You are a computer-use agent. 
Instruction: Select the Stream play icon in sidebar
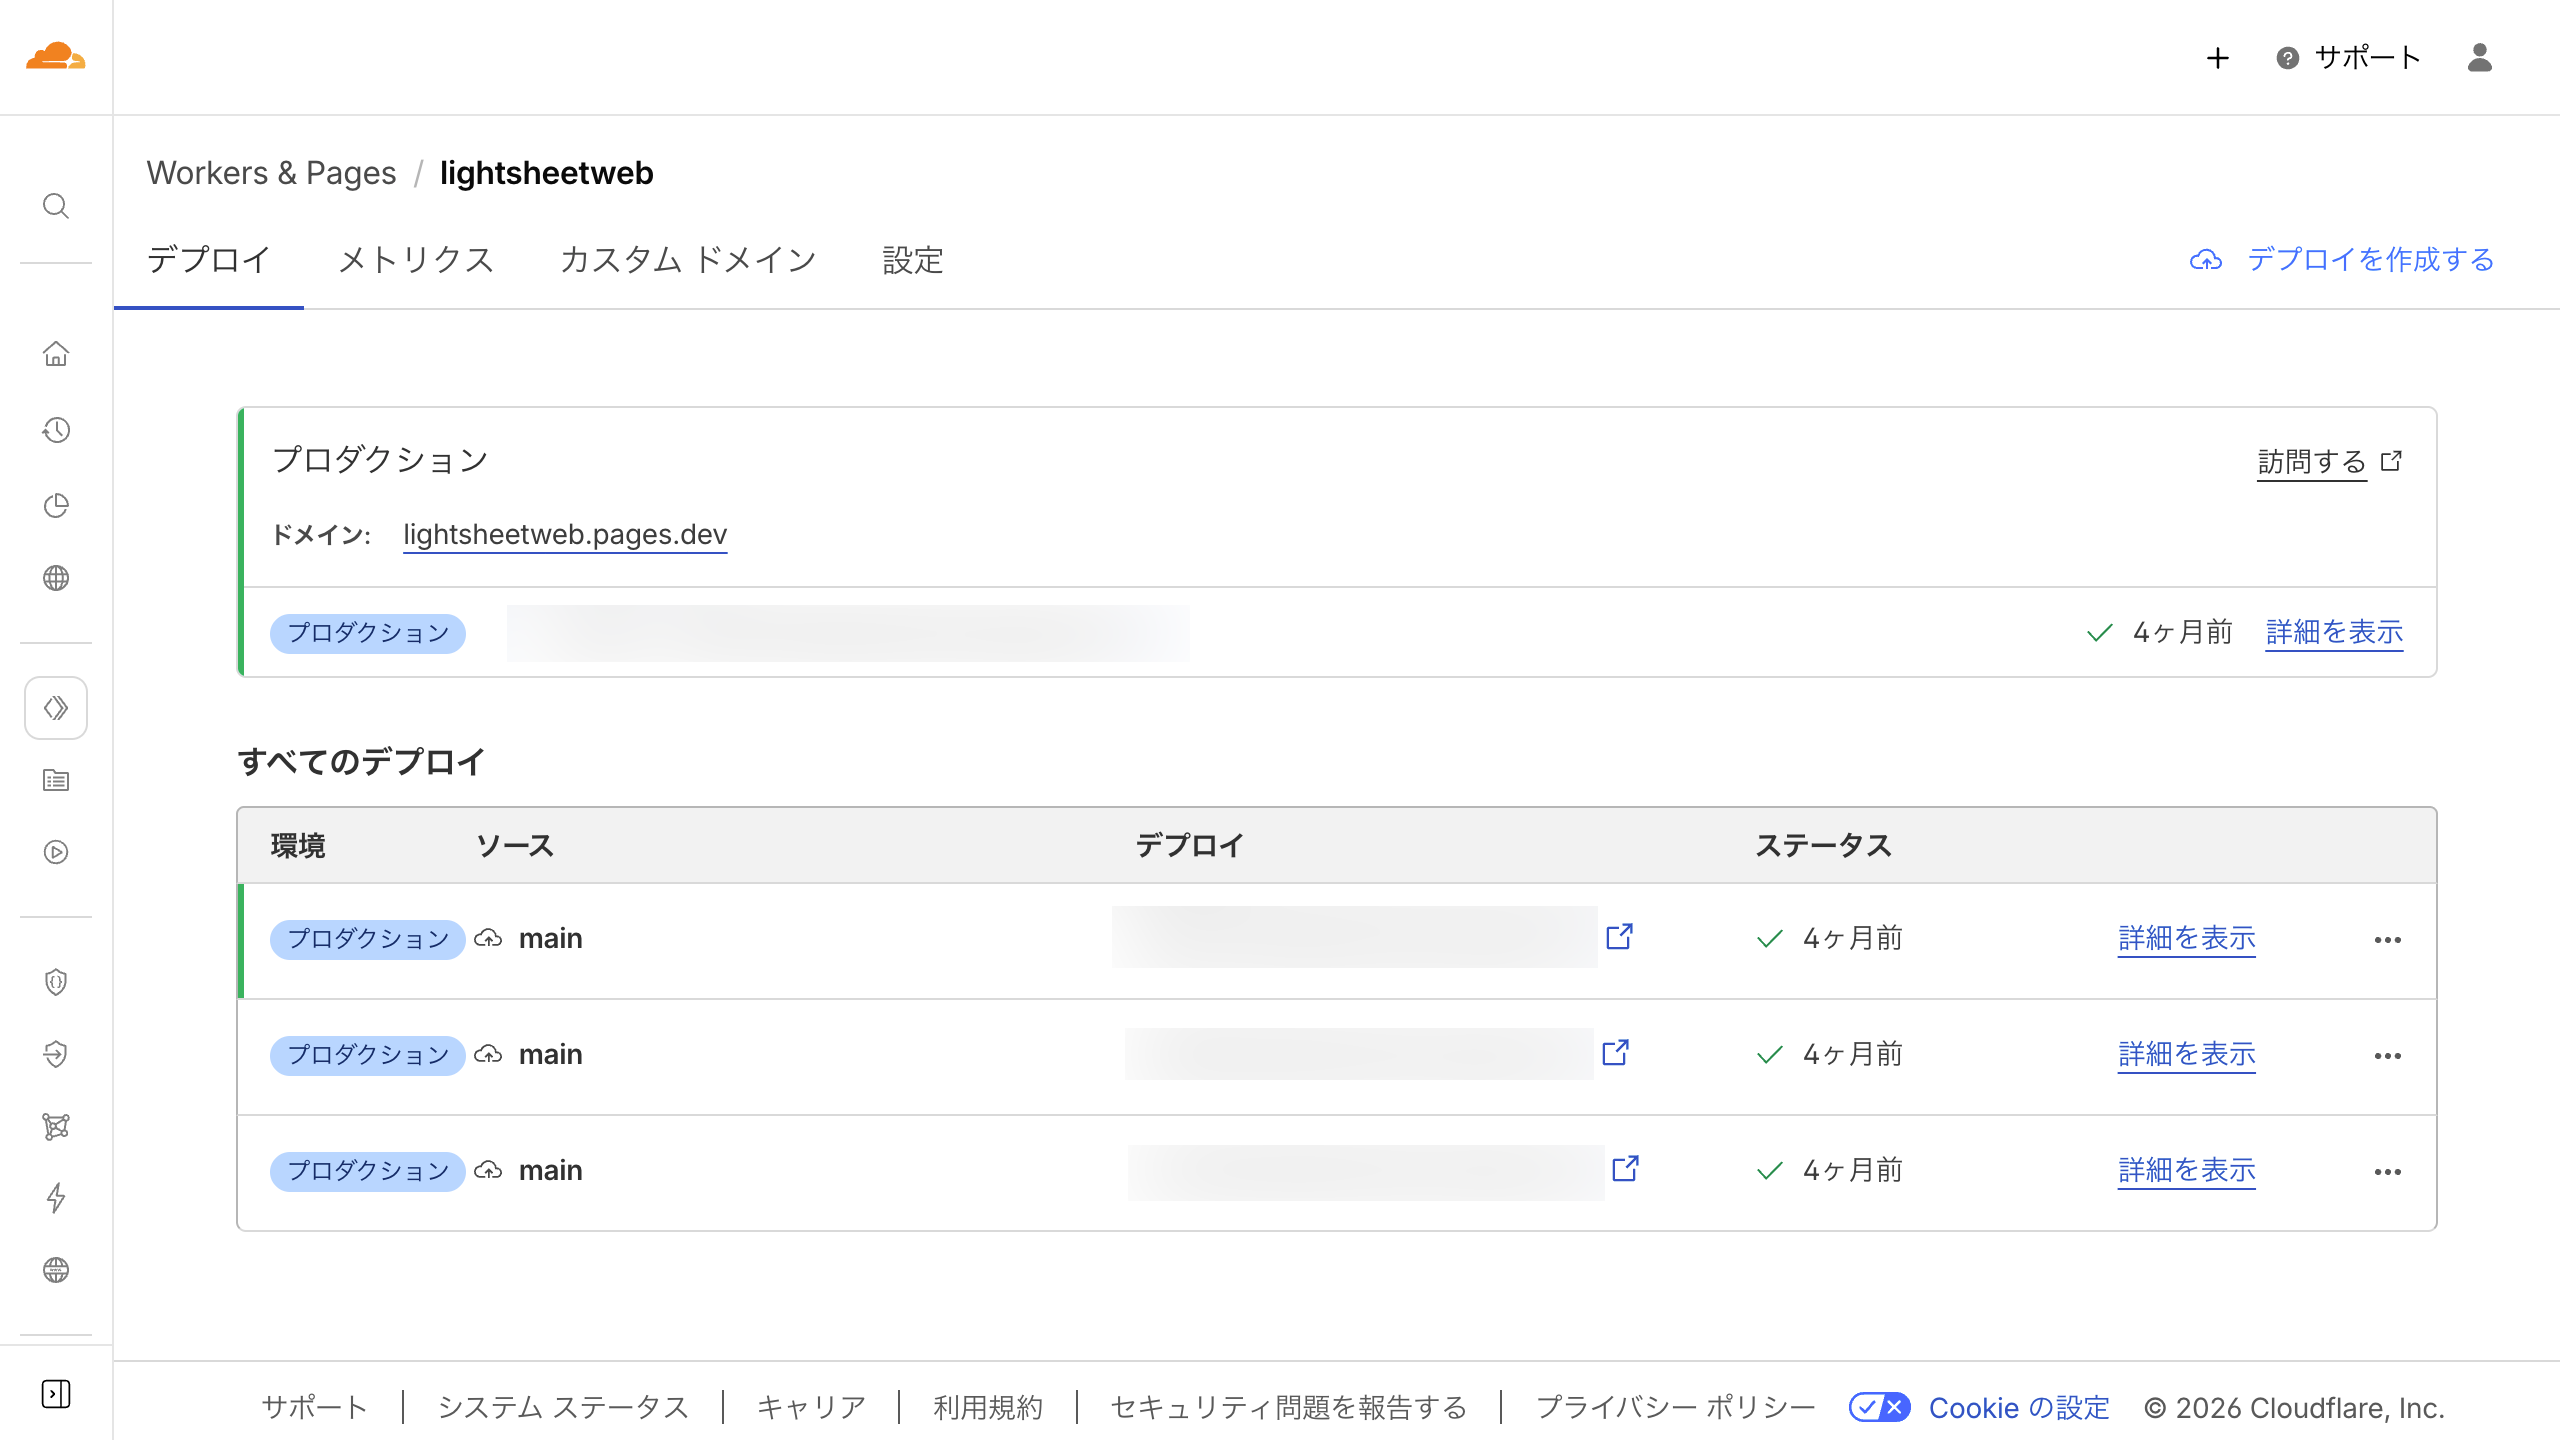click(x=56, y=852)
